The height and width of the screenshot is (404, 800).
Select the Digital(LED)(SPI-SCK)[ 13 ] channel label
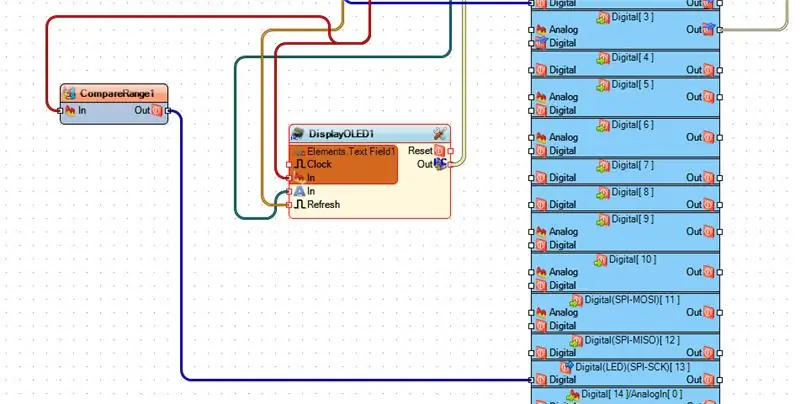click(x=633, y=367)
